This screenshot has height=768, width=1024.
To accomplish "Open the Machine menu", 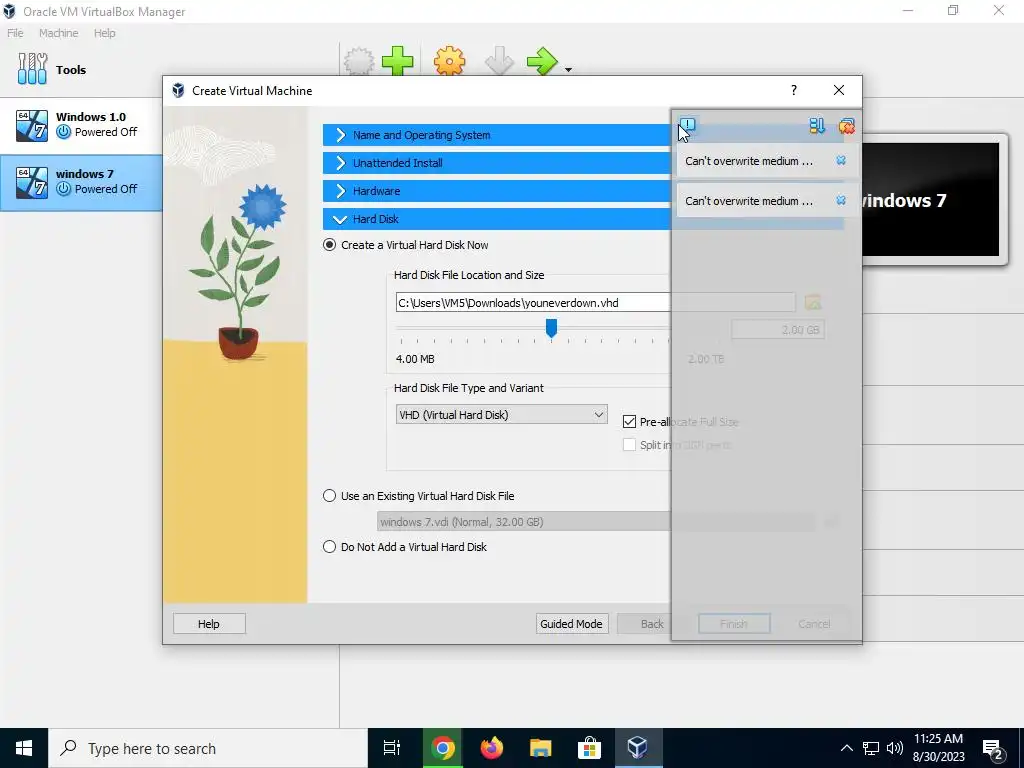I will point(58,33).
